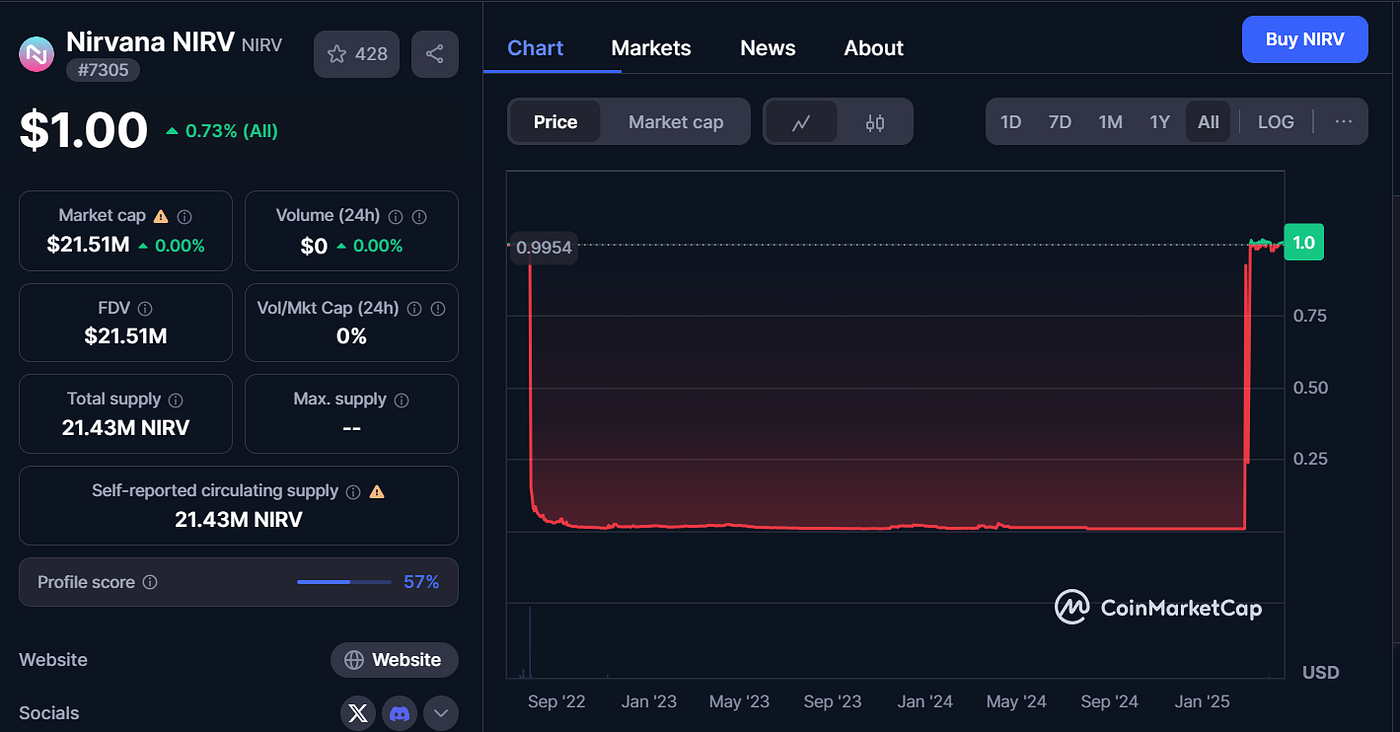Set chart range to 1D
This screenshot has width=1400, height=732.
[1011, 122]
